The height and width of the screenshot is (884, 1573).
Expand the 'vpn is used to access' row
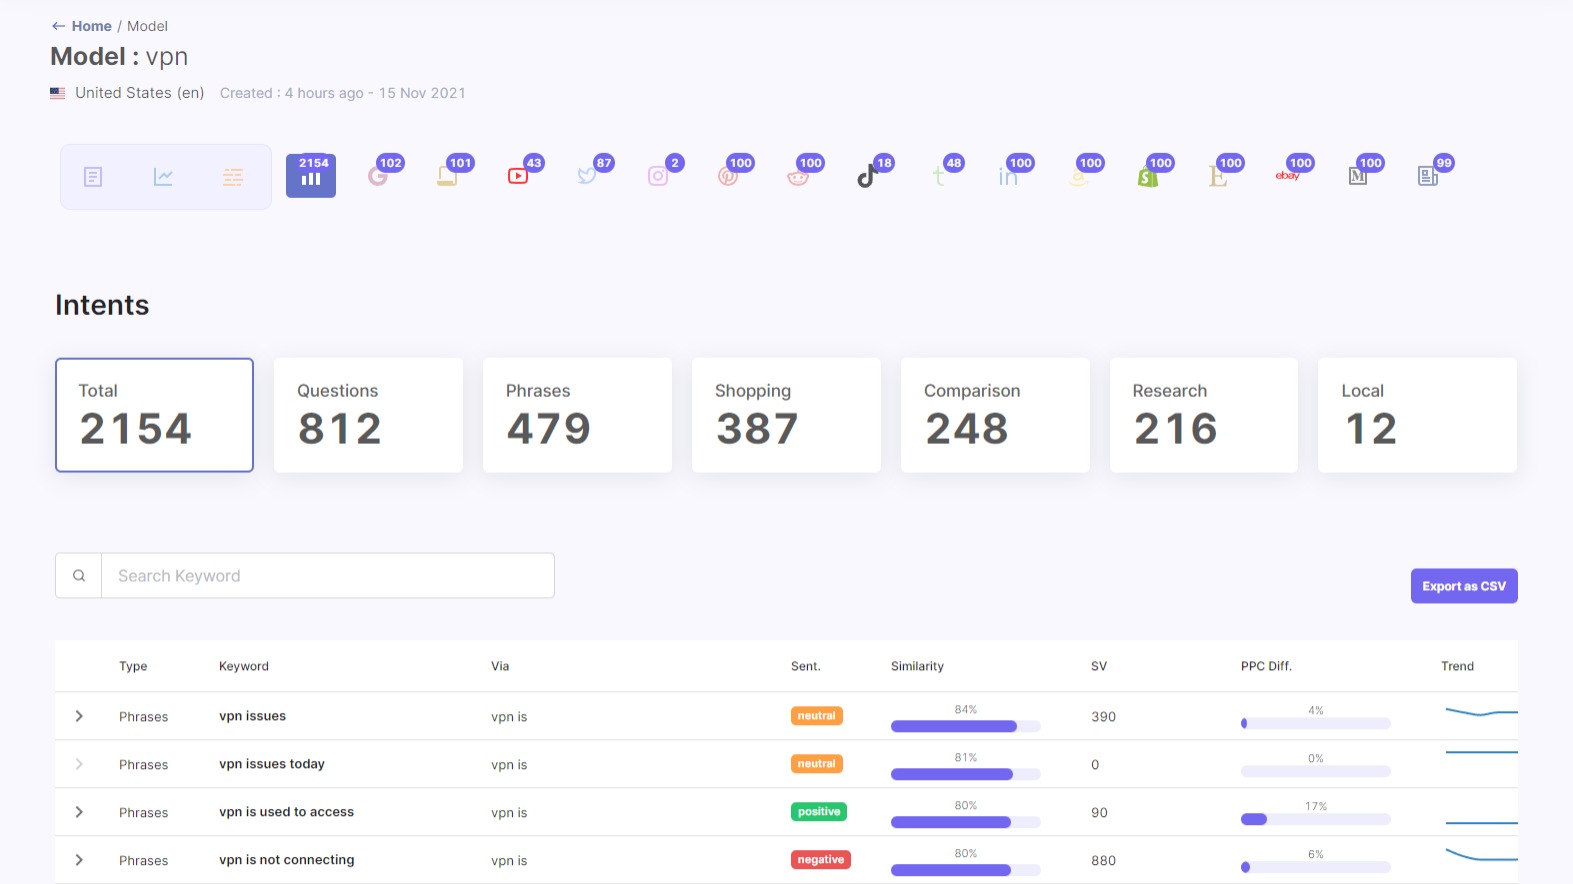pyautogui.click(x=79, y=812)
